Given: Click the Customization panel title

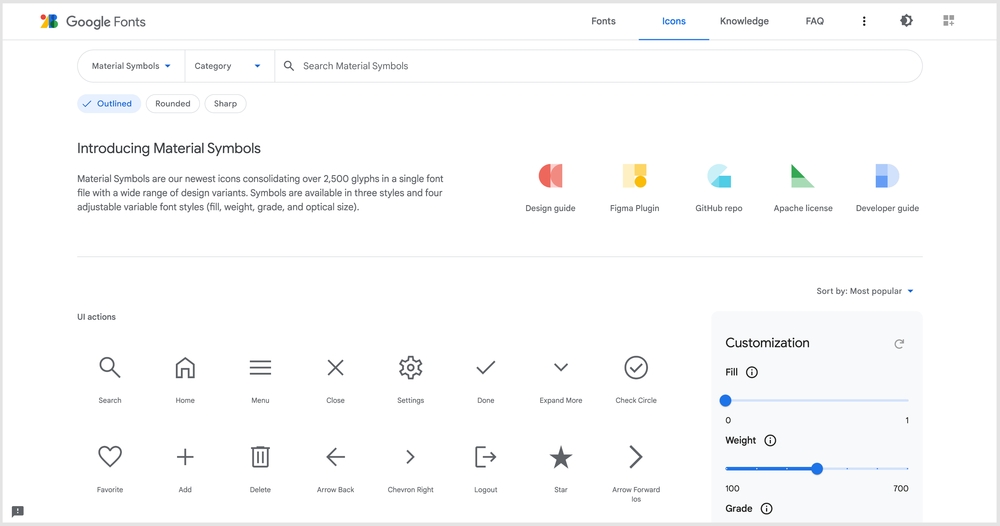Looking at the screenshot, I should [x=767, y=343].
